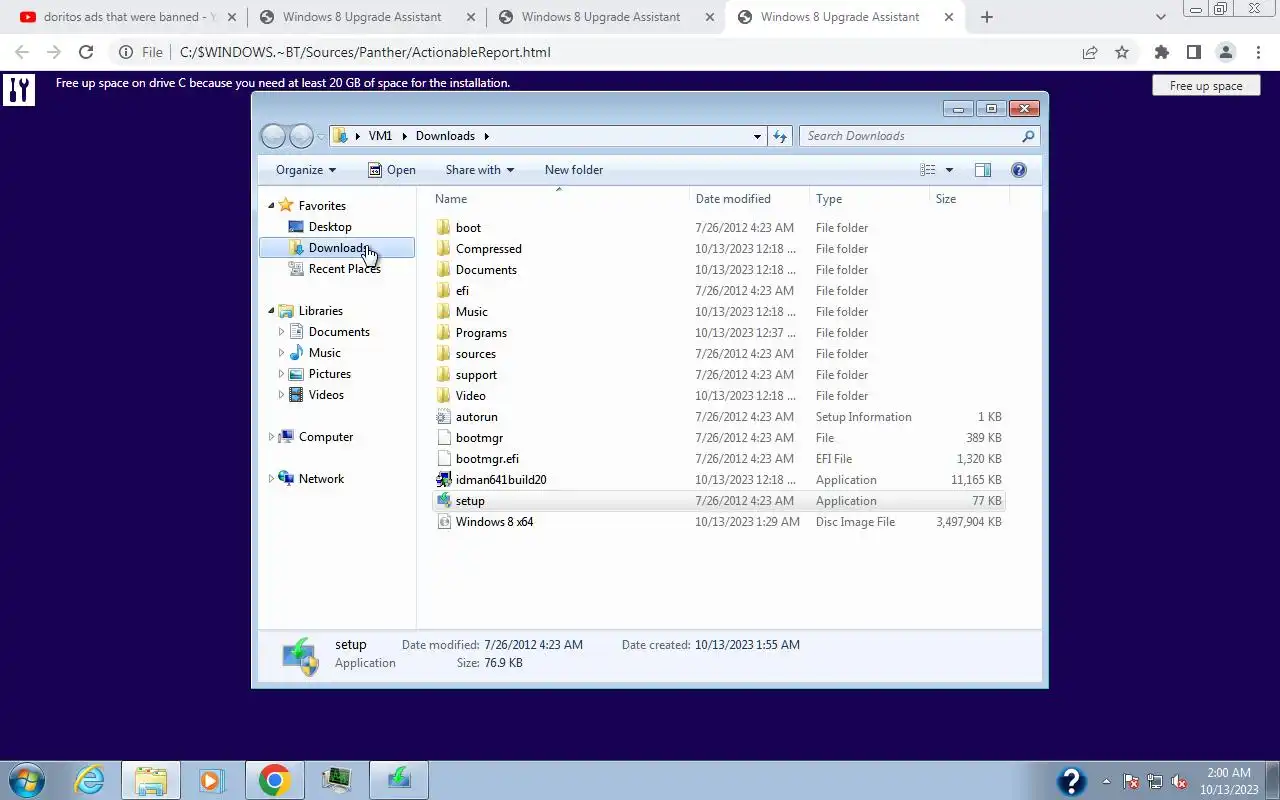
Task: Expand Computer in navigation pane
Action: click(x=271, y=437)
